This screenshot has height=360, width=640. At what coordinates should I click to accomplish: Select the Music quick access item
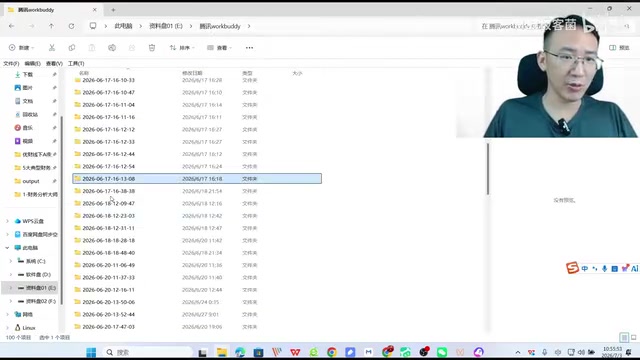coord(28,128)
